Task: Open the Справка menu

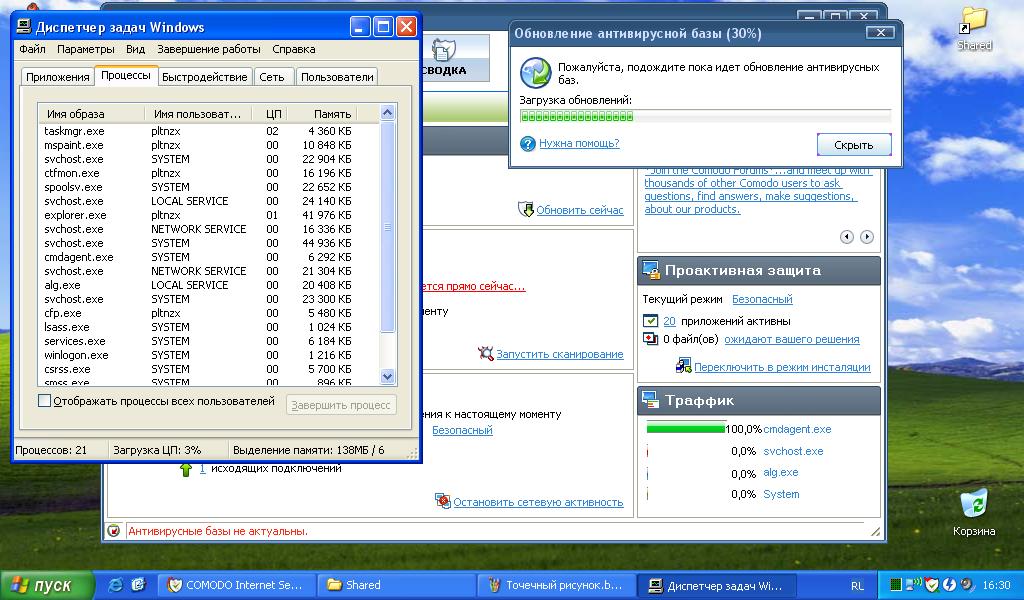Action: [294, 49]
